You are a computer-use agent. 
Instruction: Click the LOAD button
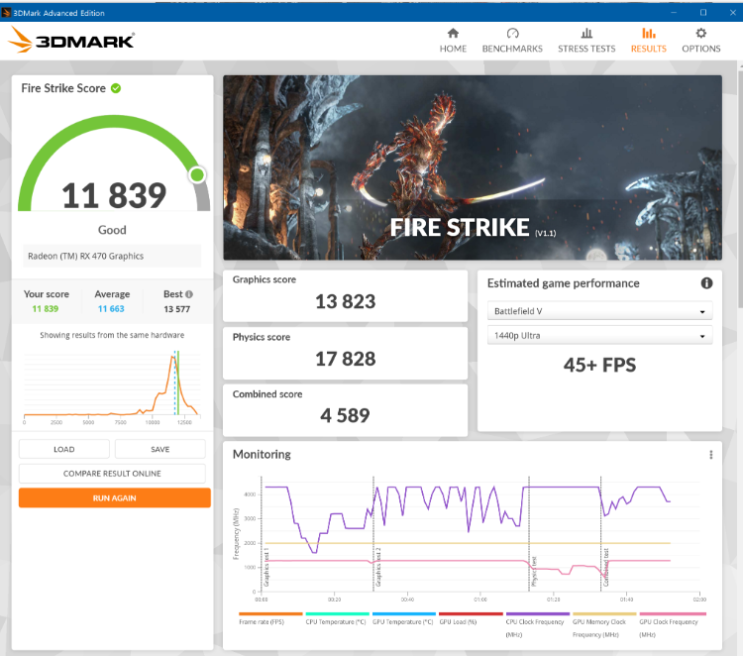tap(64, 449)
